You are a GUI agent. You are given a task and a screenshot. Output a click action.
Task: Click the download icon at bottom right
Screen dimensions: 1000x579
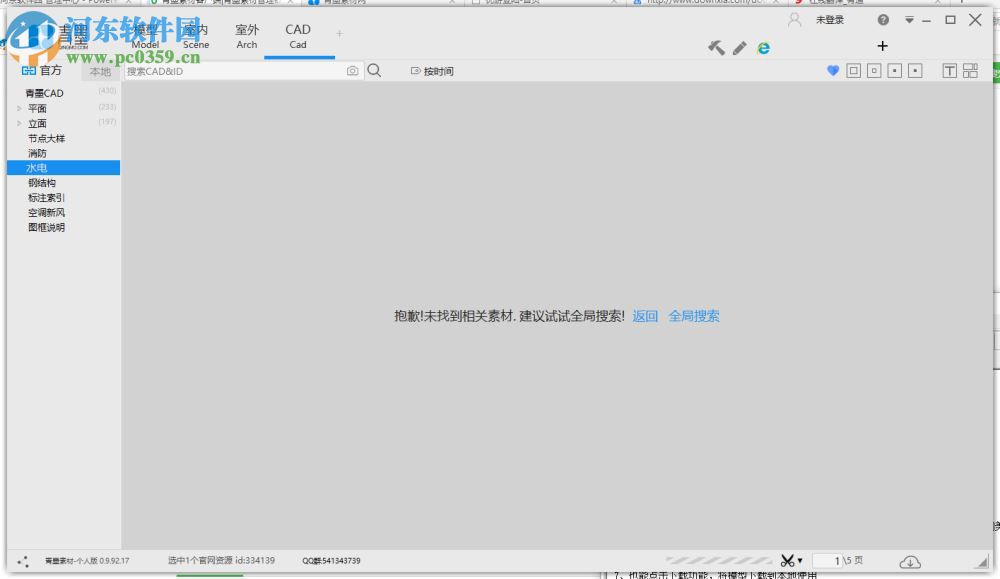click(910, 561)
